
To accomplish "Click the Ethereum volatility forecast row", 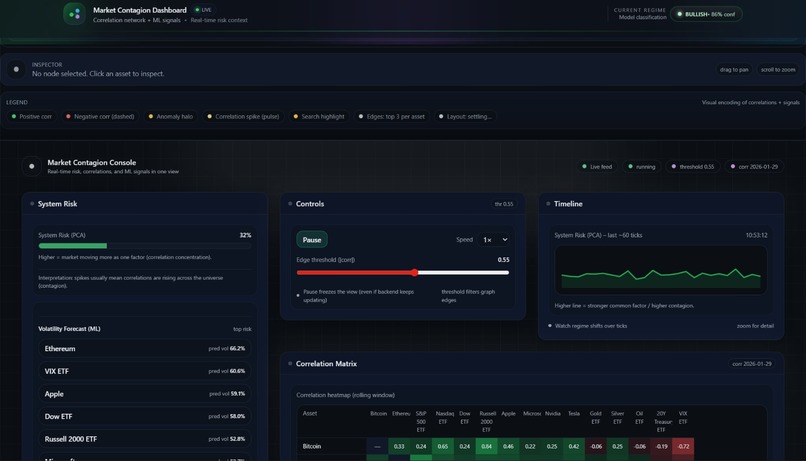I will pos(144,348).
